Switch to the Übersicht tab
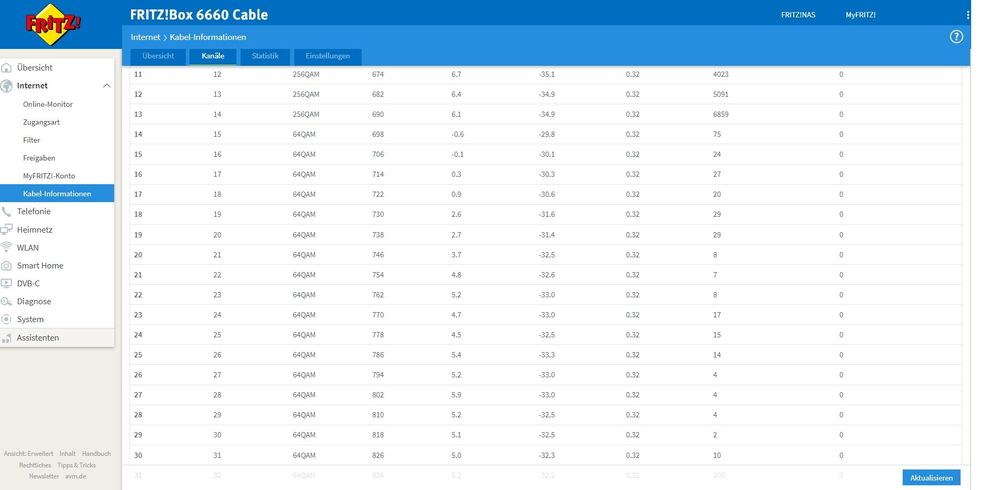 pos(158,56)
